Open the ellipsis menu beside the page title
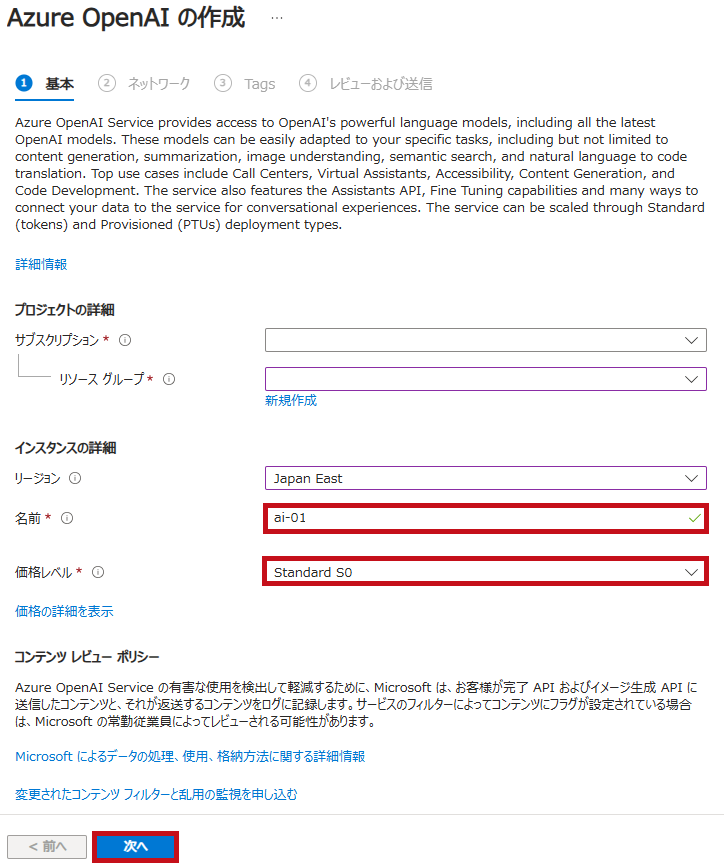 tap(277, 18)
